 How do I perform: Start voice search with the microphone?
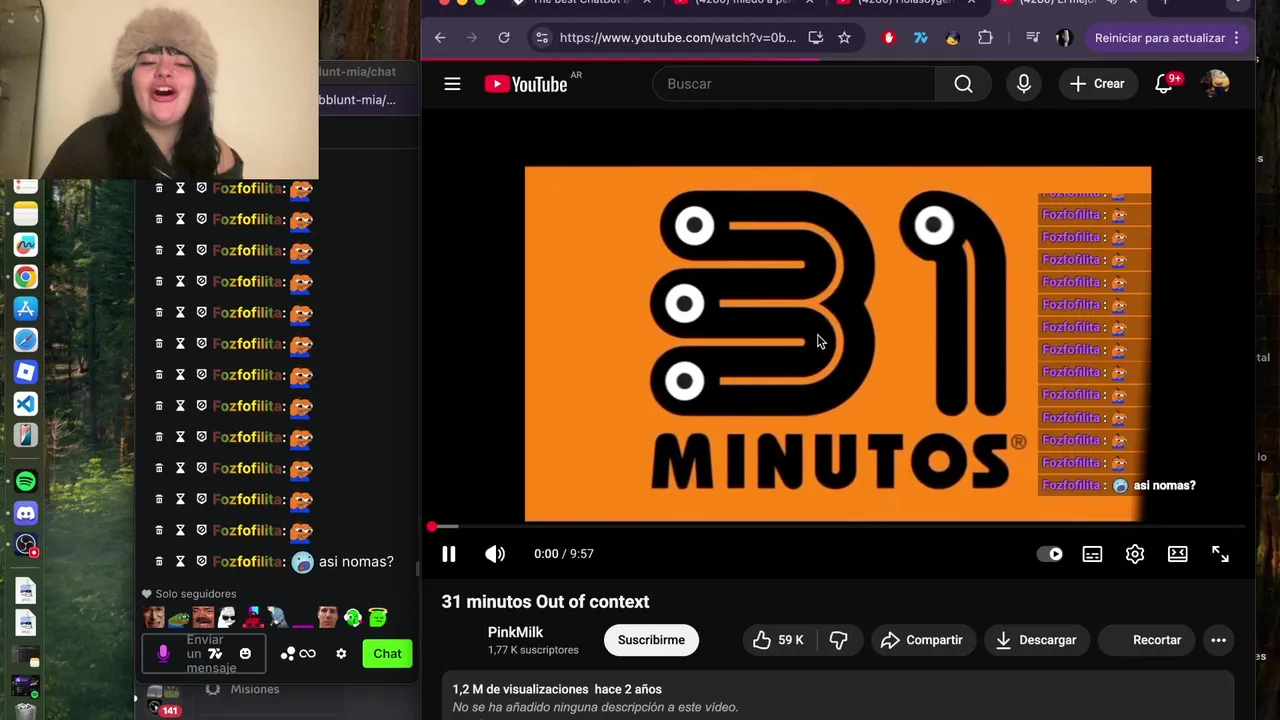pos(1024,84)
